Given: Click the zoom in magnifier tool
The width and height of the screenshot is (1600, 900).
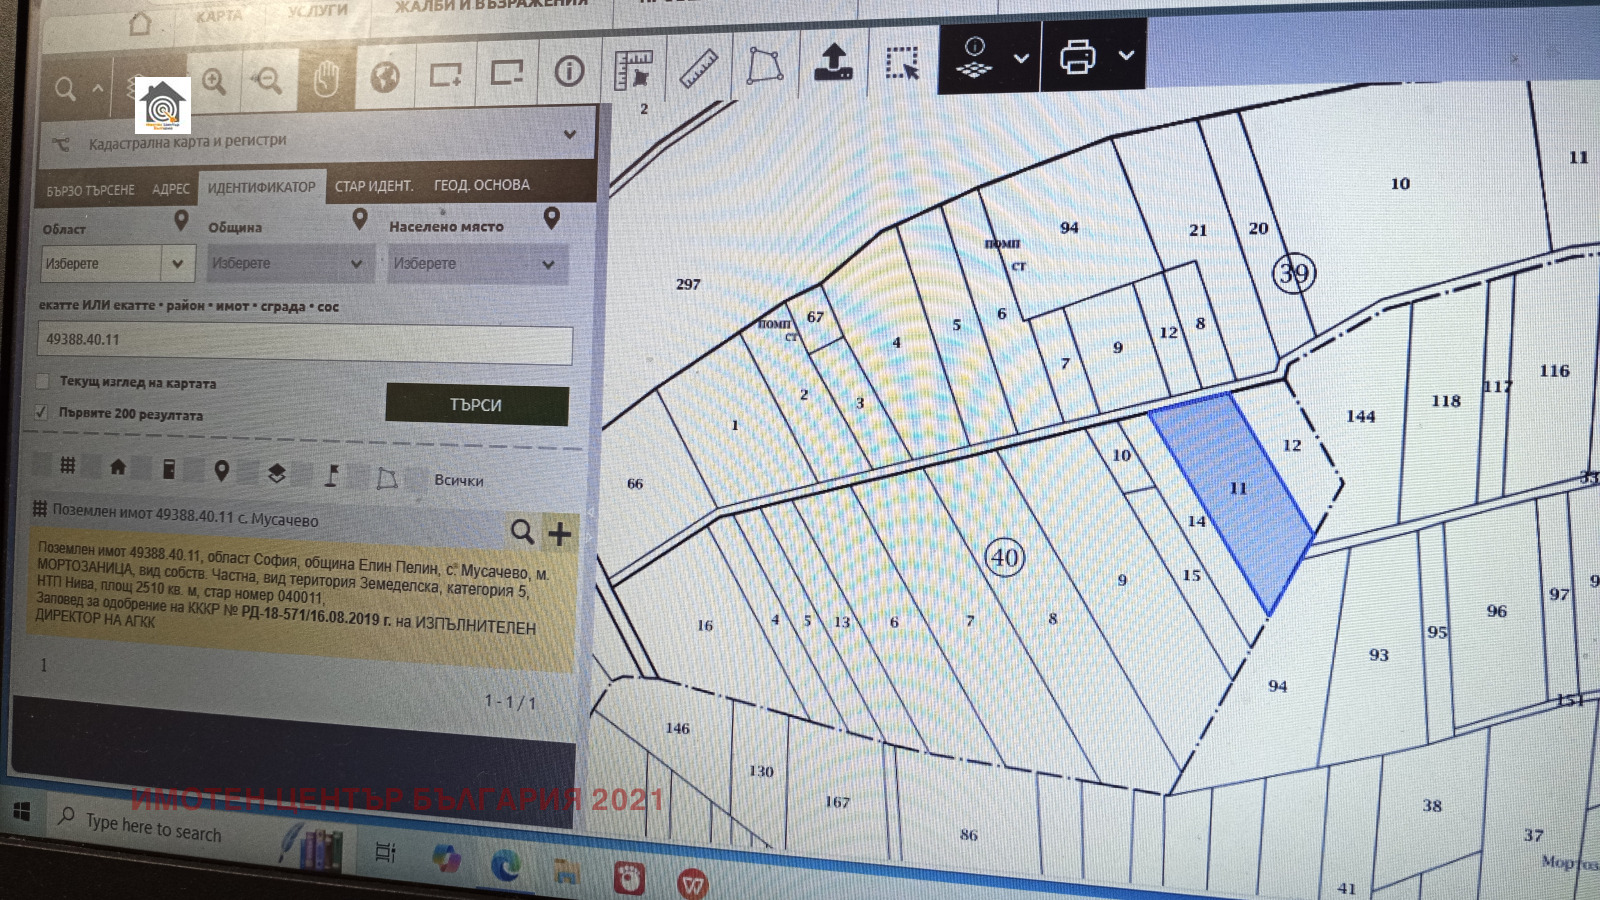Looking at the screenshot, I should (214, 81).
